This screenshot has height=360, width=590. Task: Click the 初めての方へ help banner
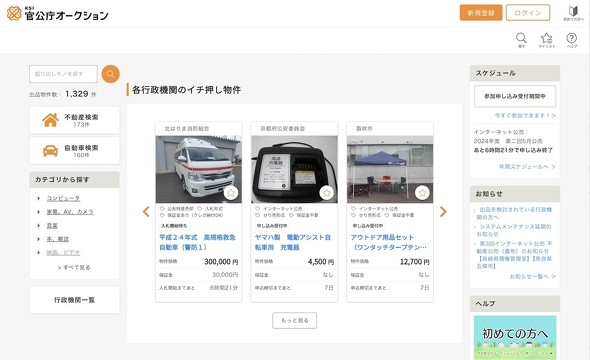[515, 337]
